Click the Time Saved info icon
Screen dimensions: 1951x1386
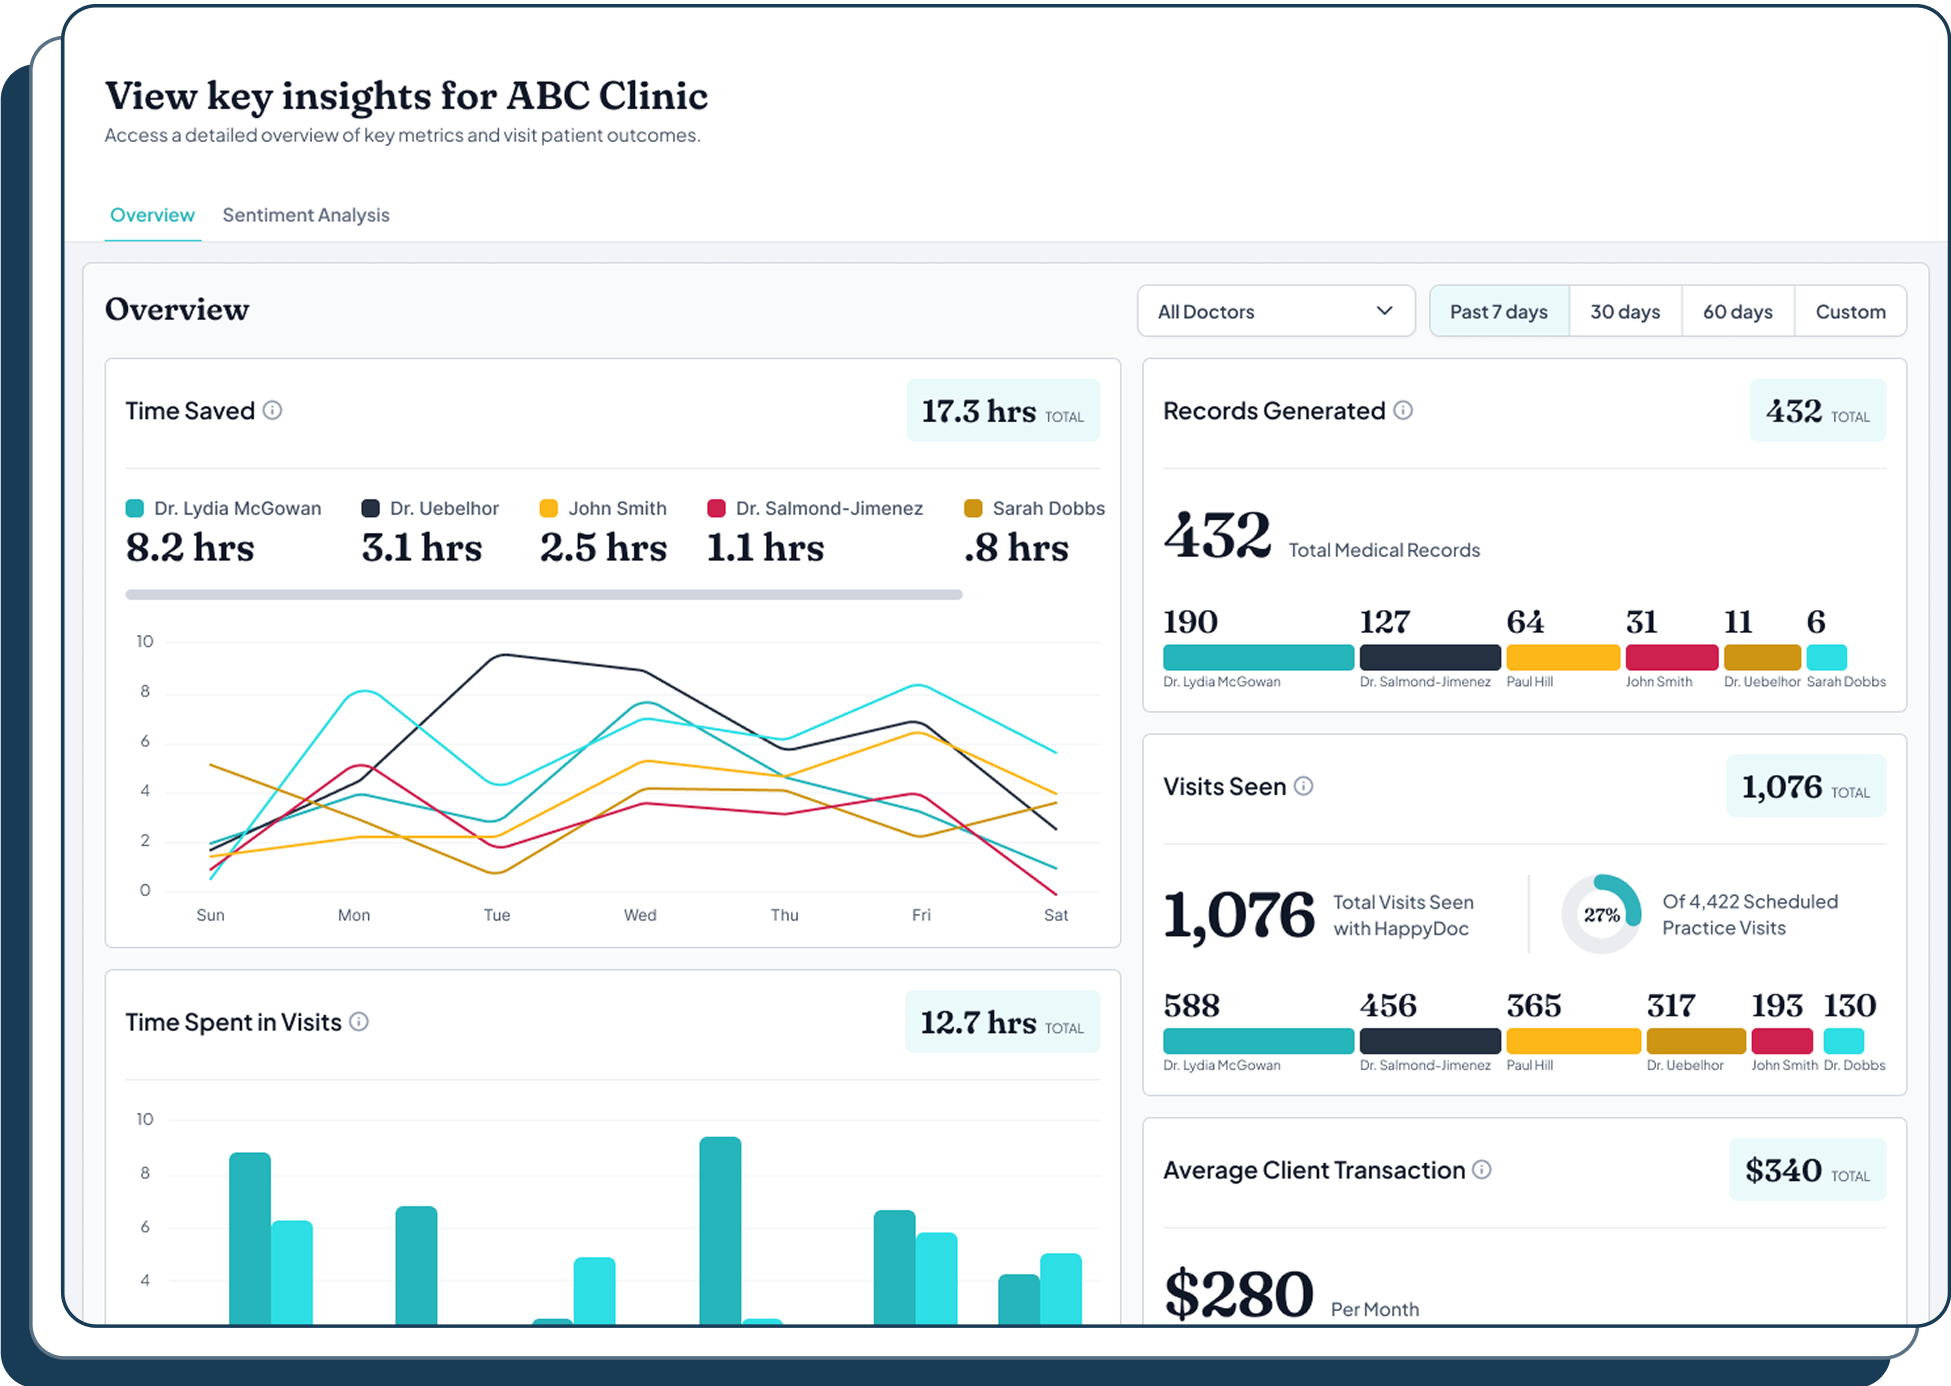pyautogui.click(x=273, y=410)
